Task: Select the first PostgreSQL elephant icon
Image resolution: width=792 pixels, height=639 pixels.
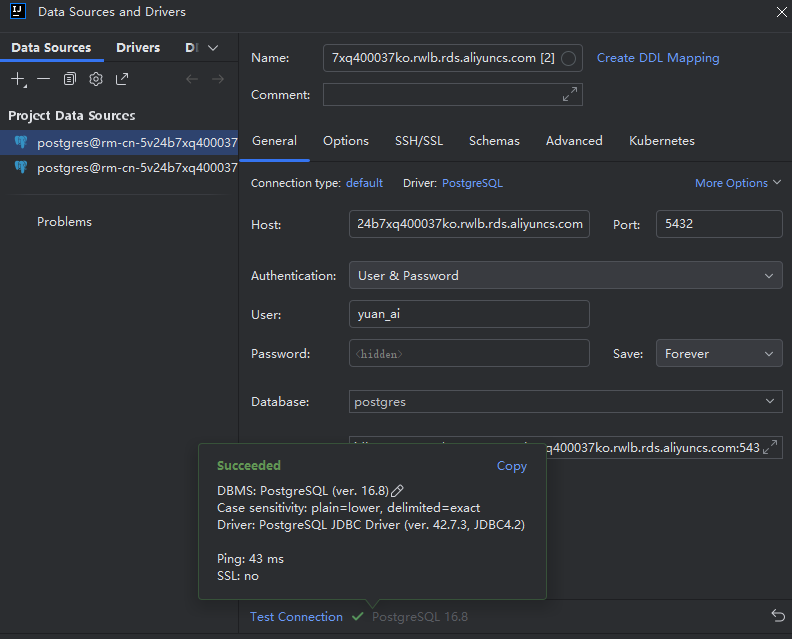Action: (x=21, y=142)
